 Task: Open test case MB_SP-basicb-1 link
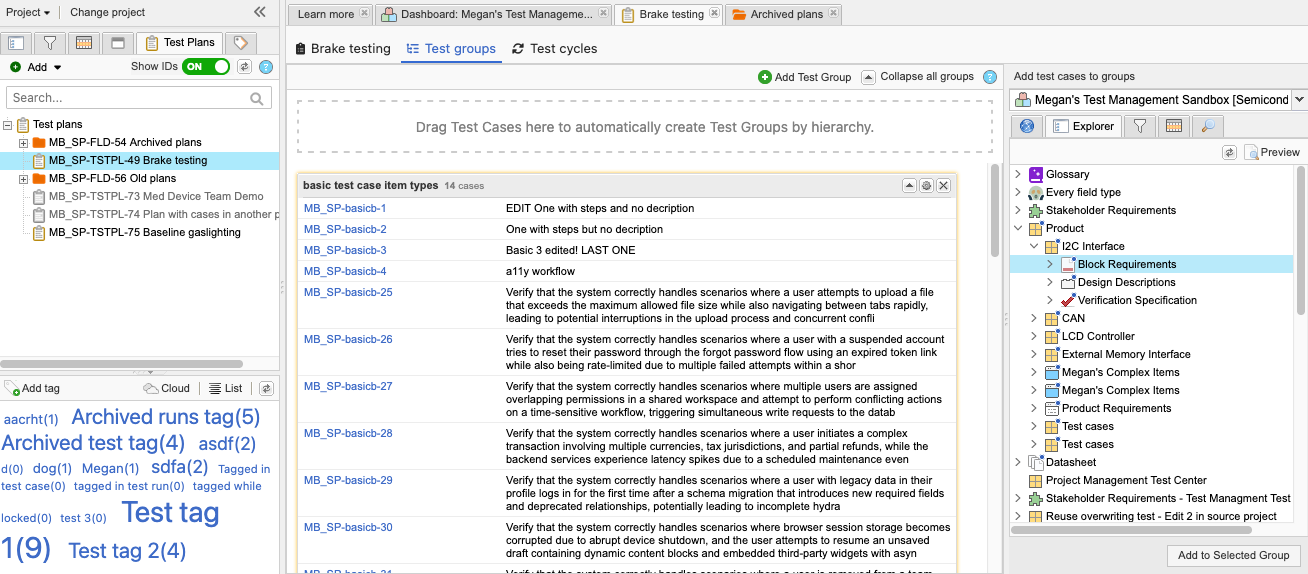(x=345, y=208)
